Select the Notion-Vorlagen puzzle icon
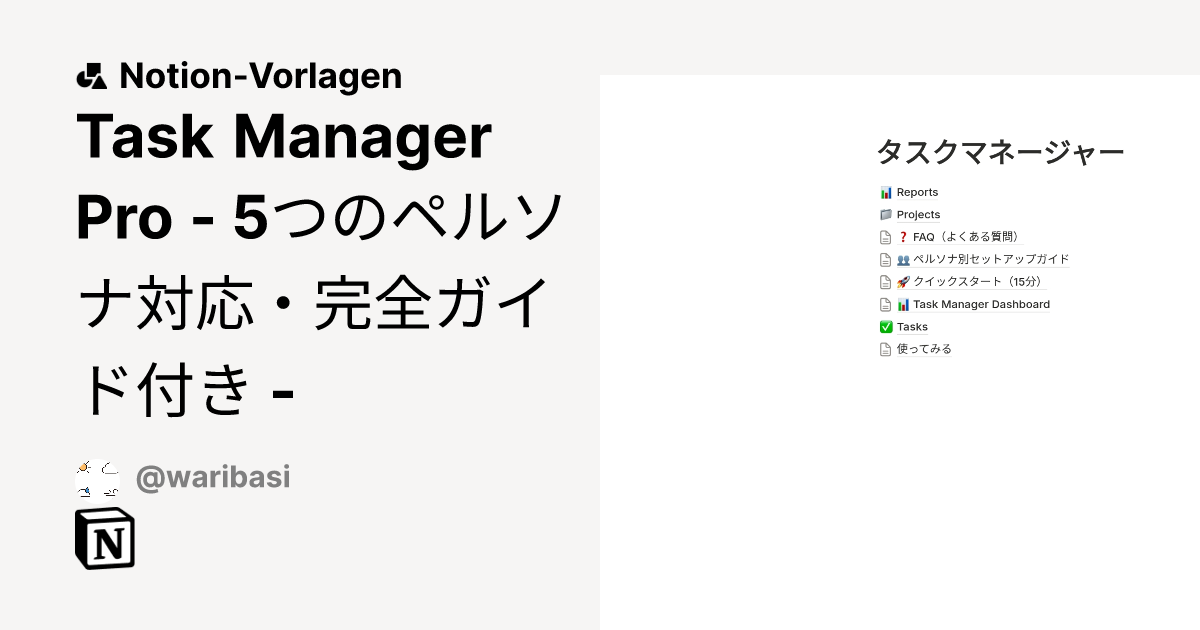 (92, 75)
